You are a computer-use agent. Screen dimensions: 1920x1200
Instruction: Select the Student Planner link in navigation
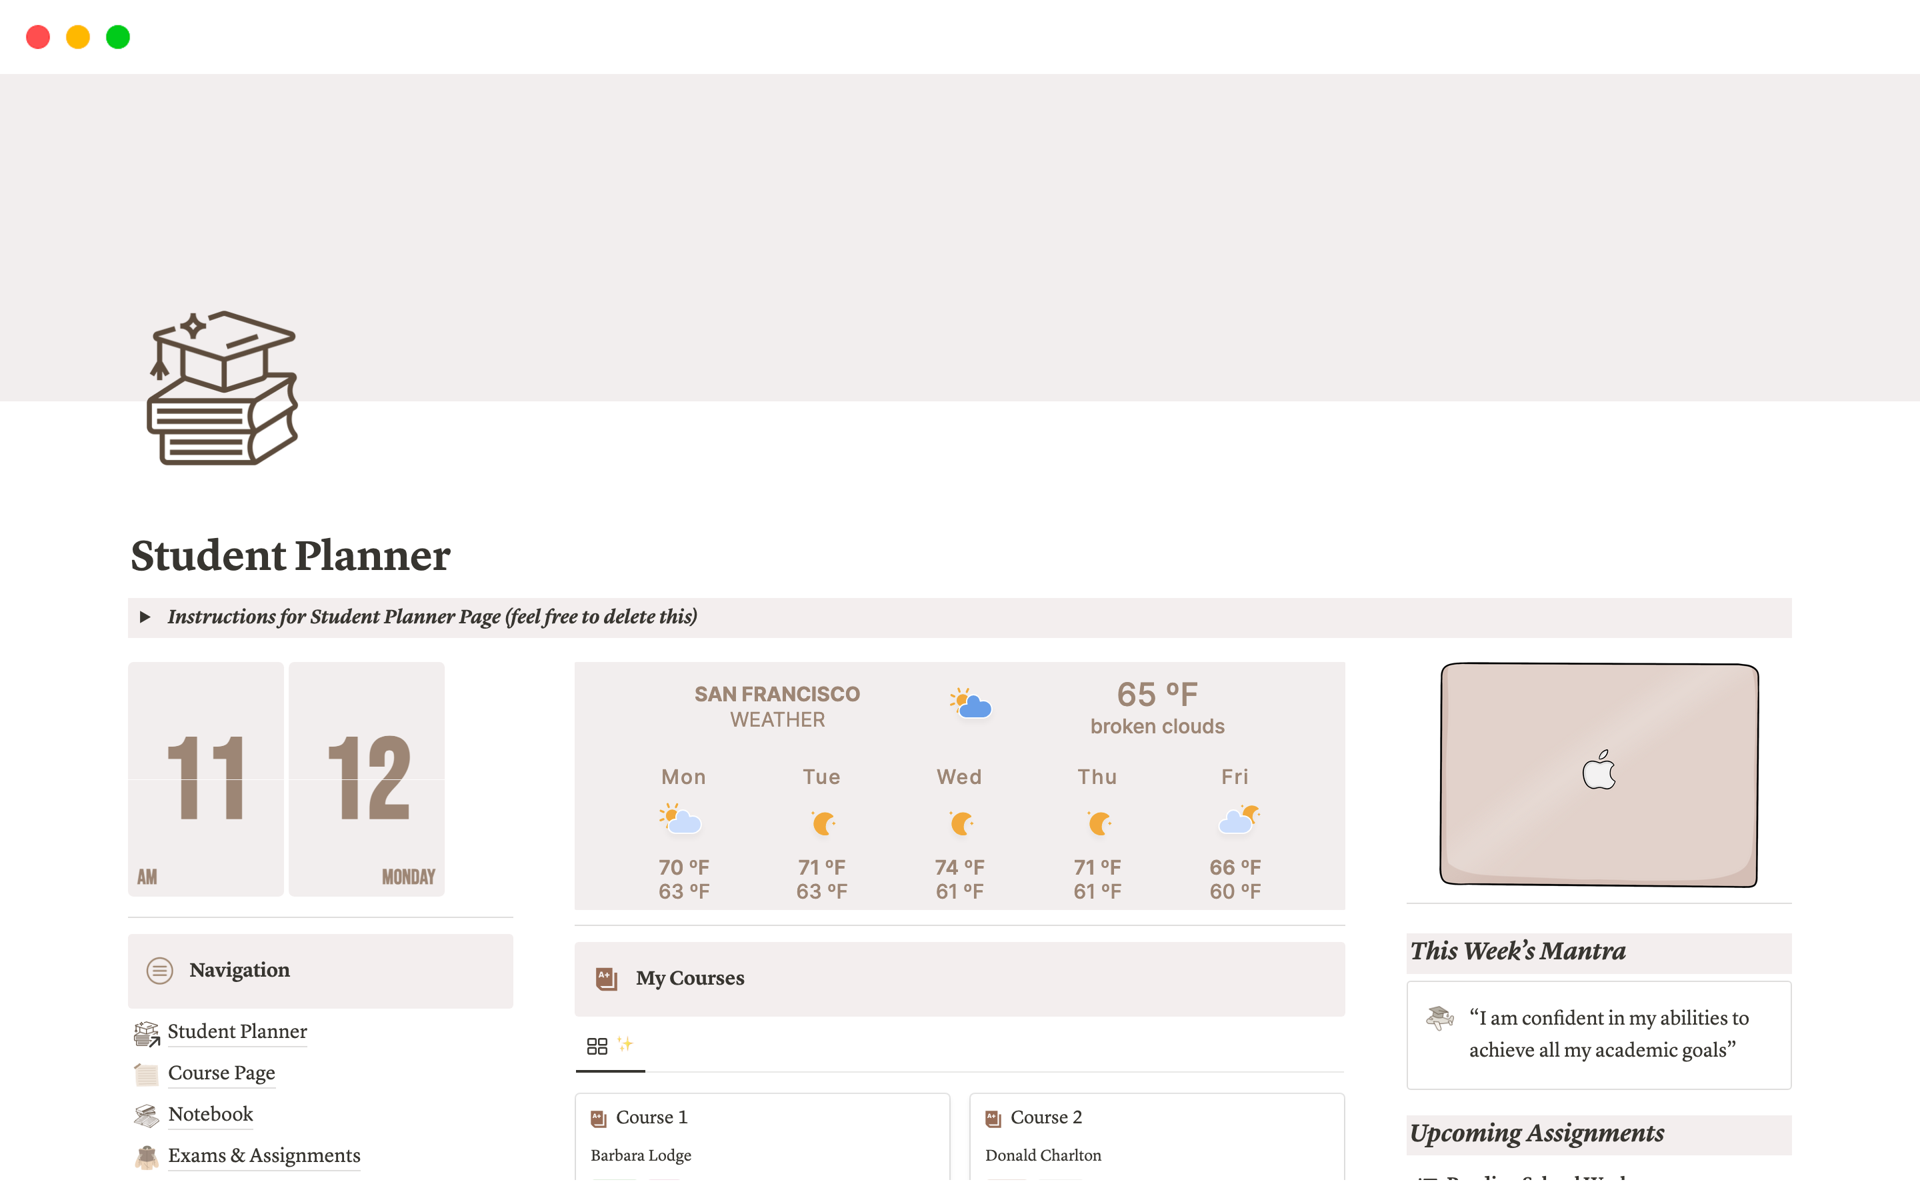236,1030
